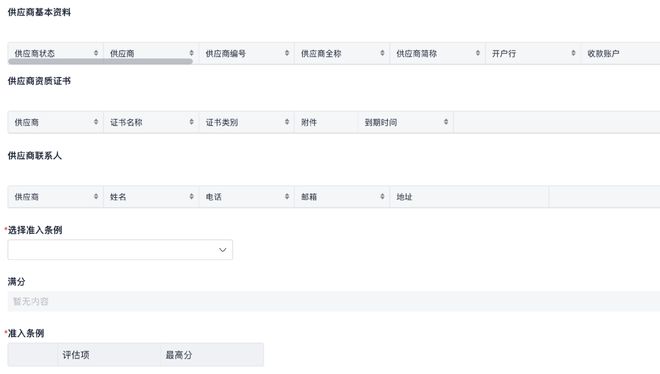
Task: Click the 供应商简称 column header text
Action: (x=417, y=53)
